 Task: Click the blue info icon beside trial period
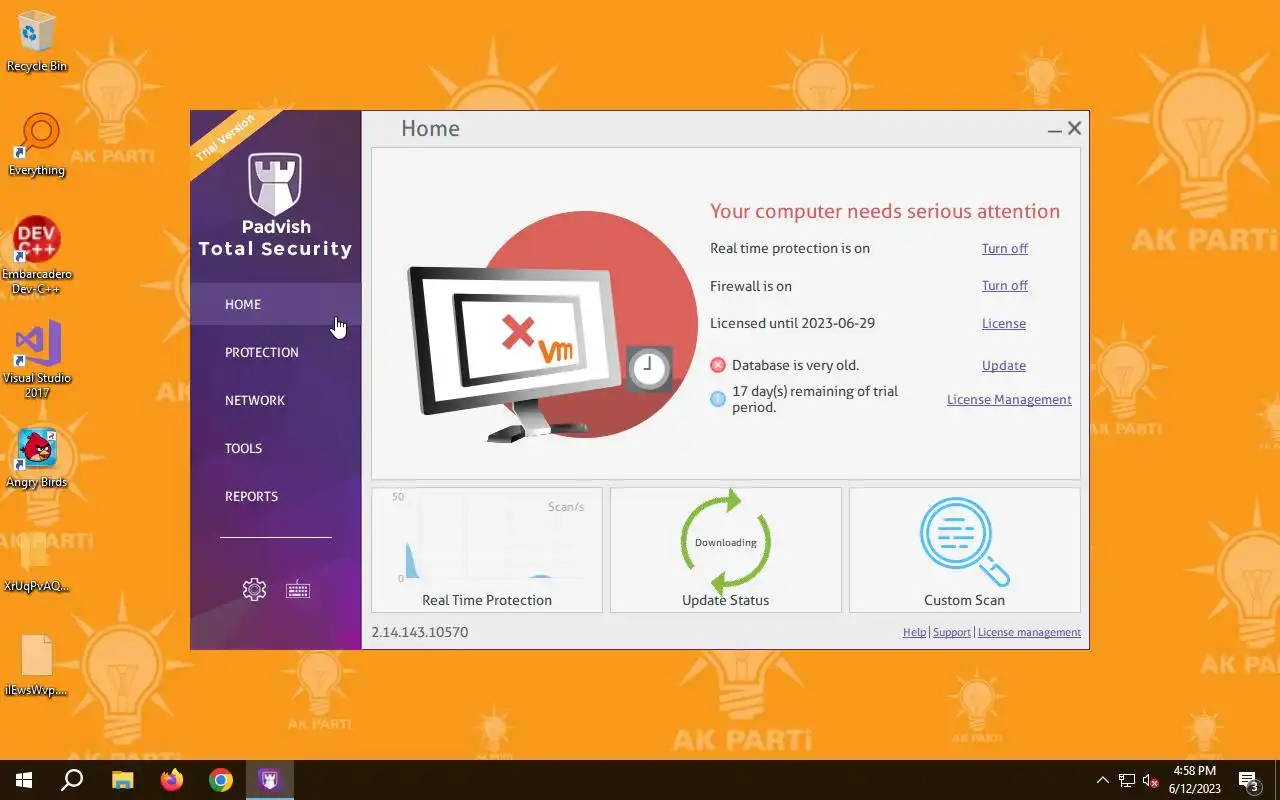pyautogui.click(x=718, y=399)
